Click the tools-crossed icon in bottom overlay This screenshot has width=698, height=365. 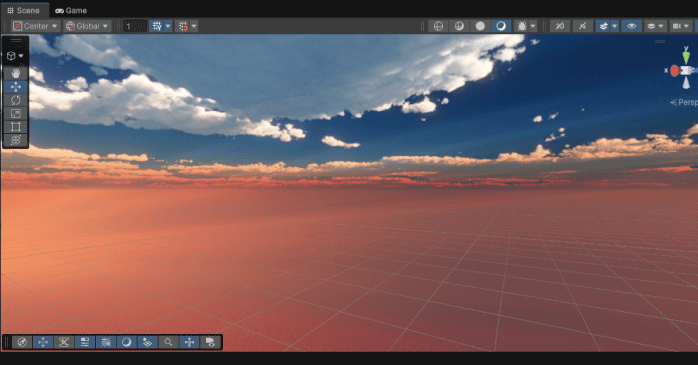[64, 342]
